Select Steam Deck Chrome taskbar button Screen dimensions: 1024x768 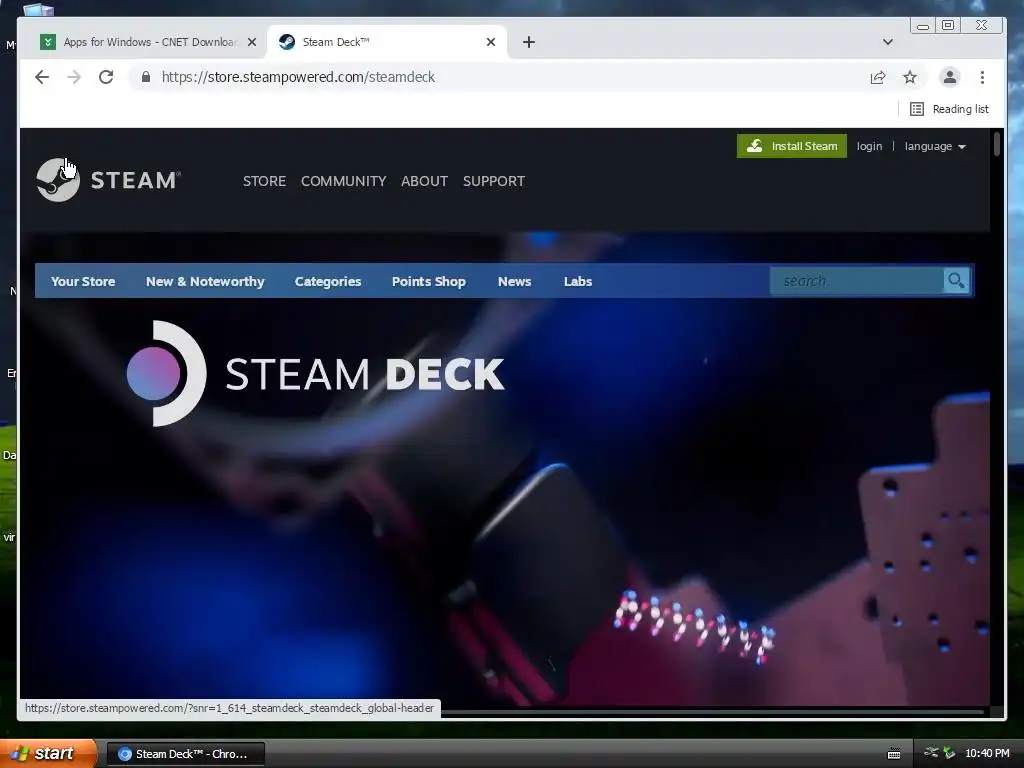coord(185,754)
